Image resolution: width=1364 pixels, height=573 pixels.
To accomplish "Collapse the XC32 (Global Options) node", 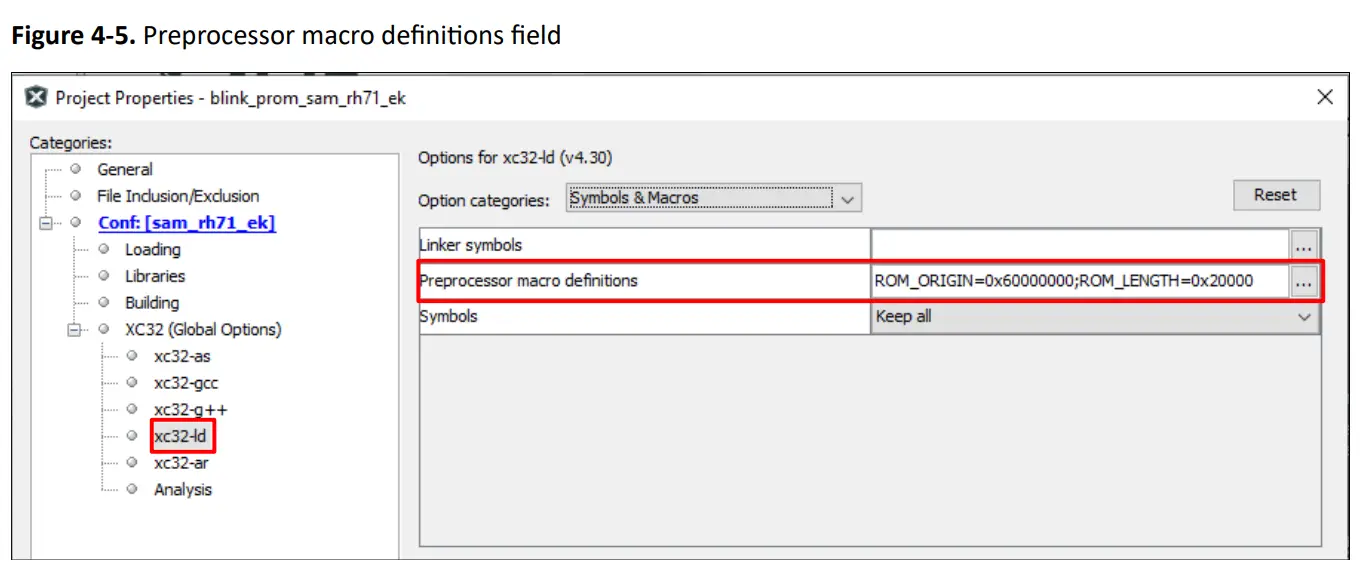I will (x=73, y=329).
